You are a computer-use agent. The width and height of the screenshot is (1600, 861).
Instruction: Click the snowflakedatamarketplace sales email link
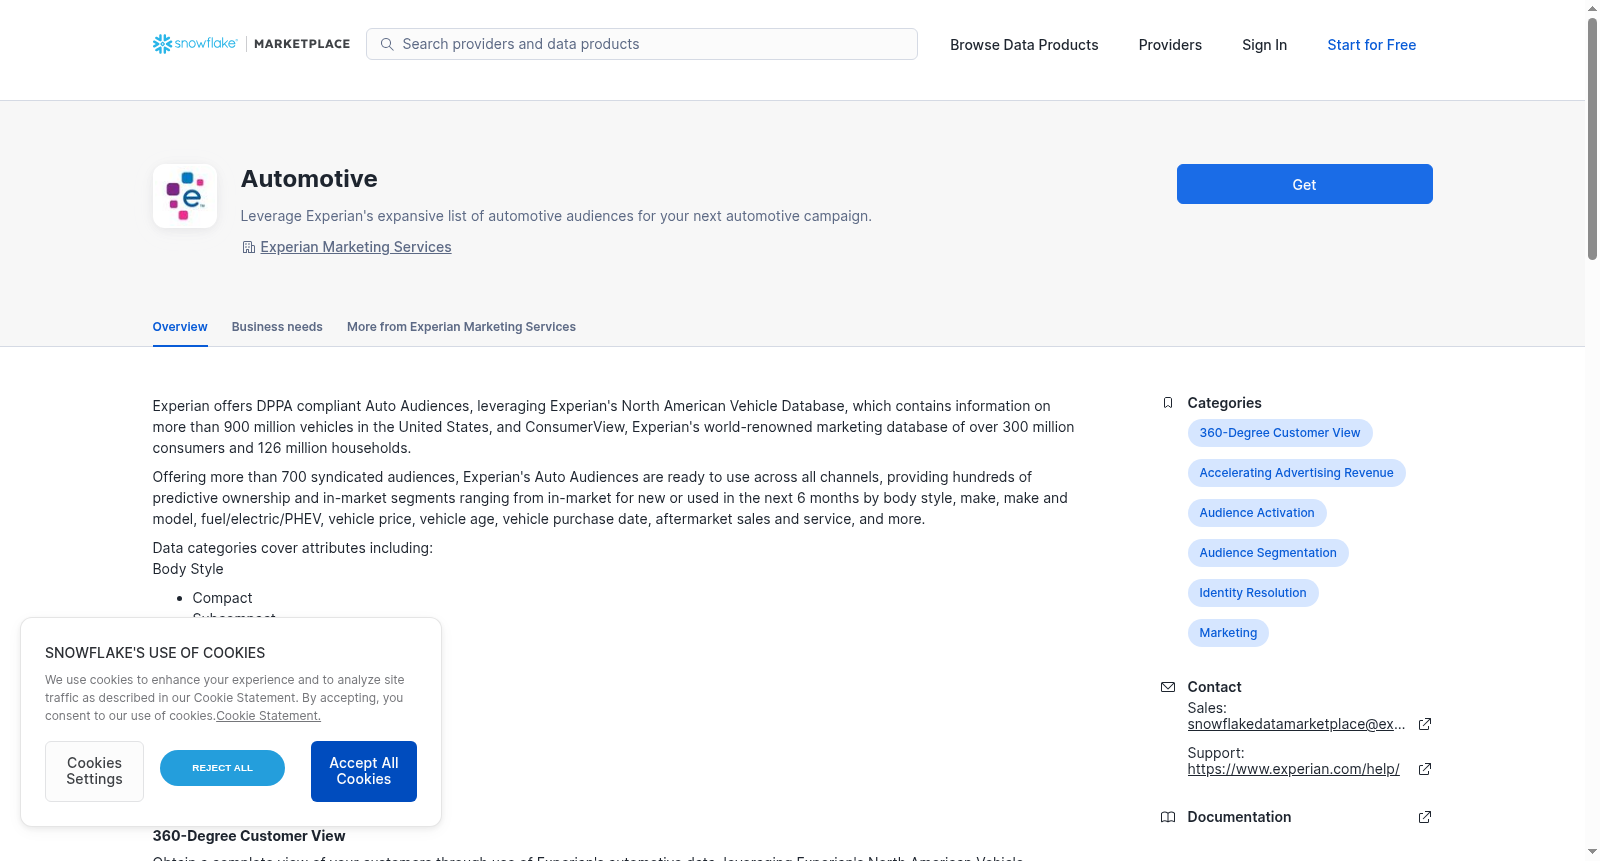point(1296,724)
